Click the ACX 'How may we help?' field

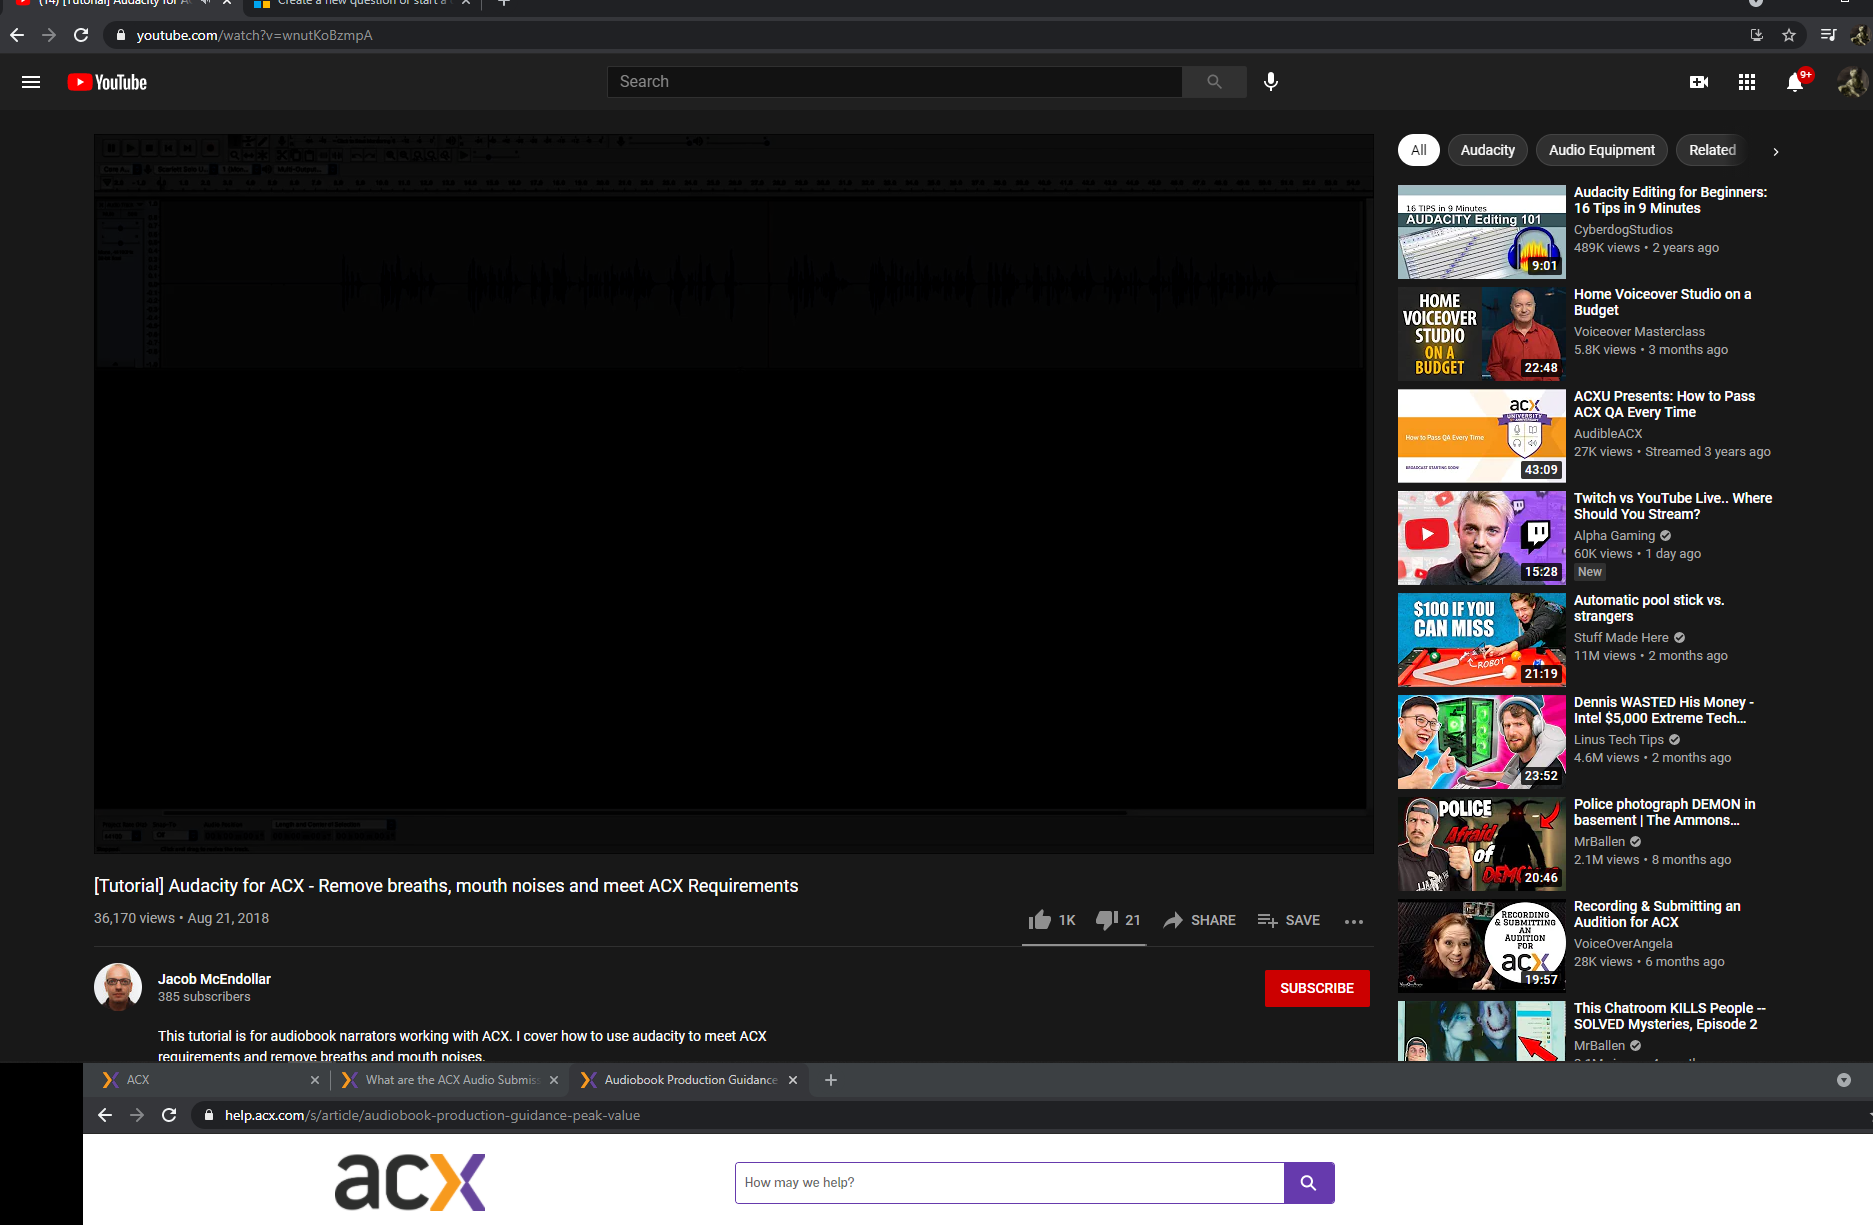click(x=1010, y=1183)
